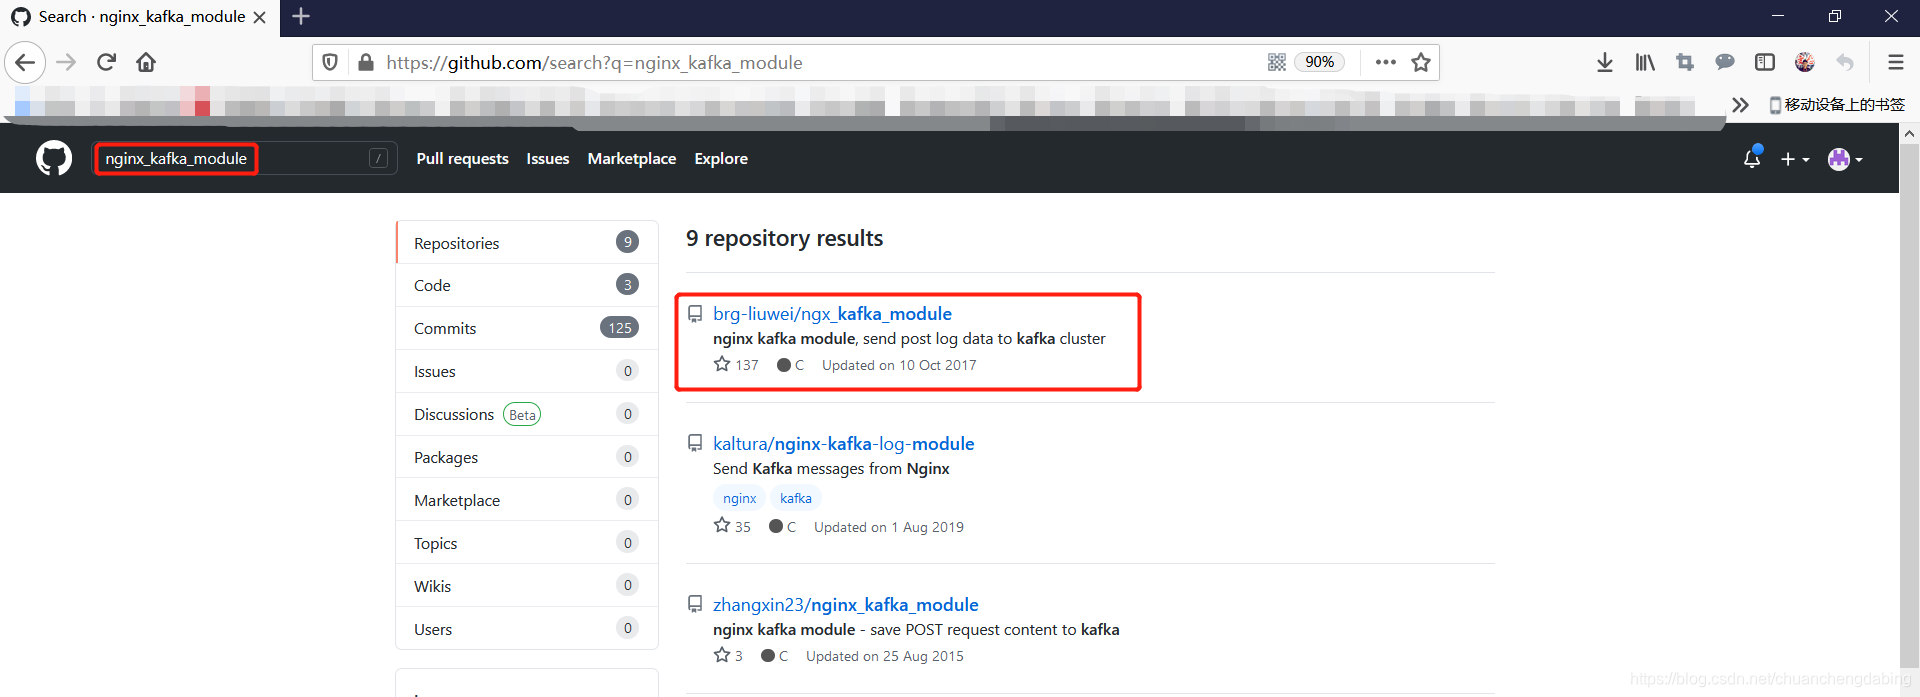
Task: Open the browser home page icon
Action: [146, 62]
